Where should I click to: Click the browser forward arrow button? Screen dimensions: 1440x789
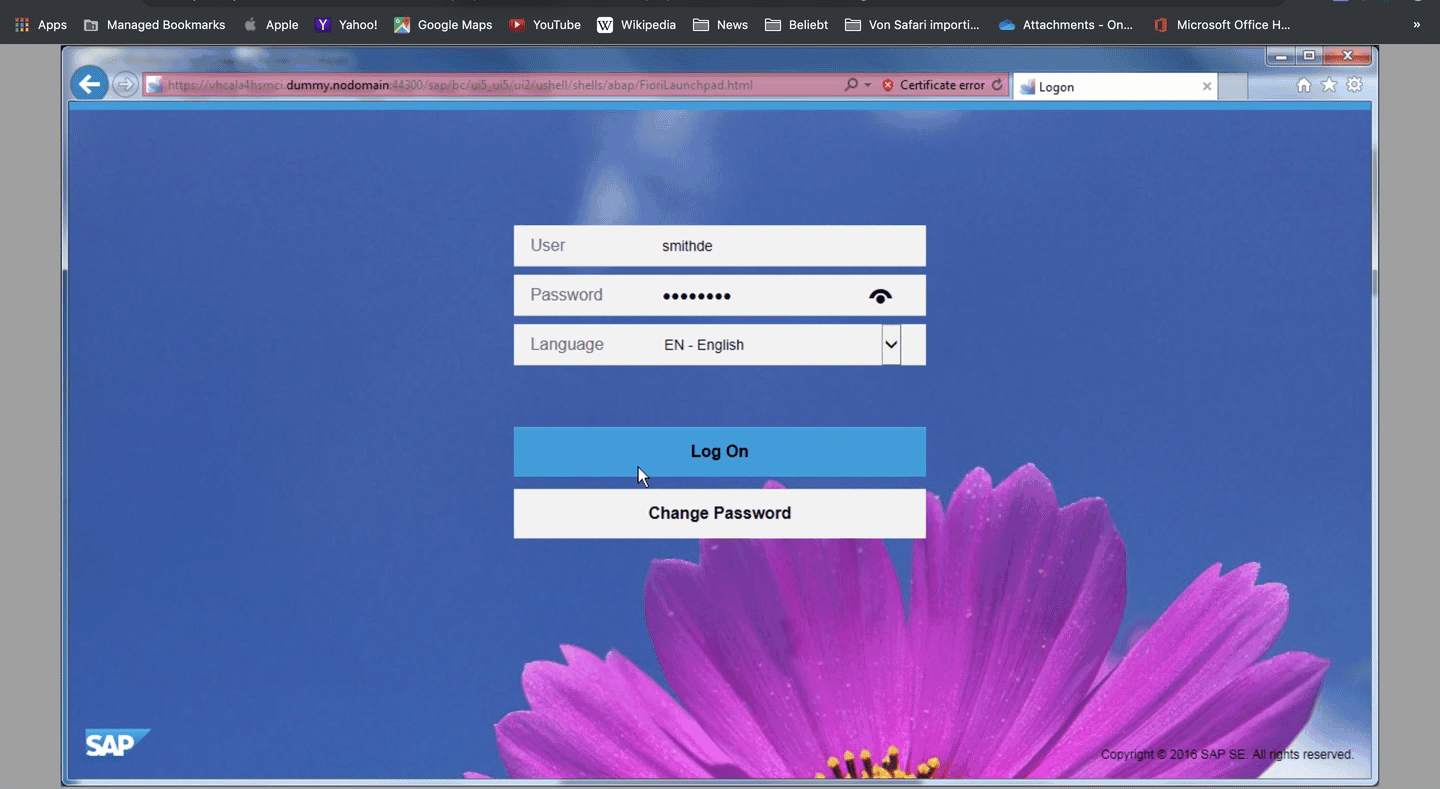click(125, 85)
